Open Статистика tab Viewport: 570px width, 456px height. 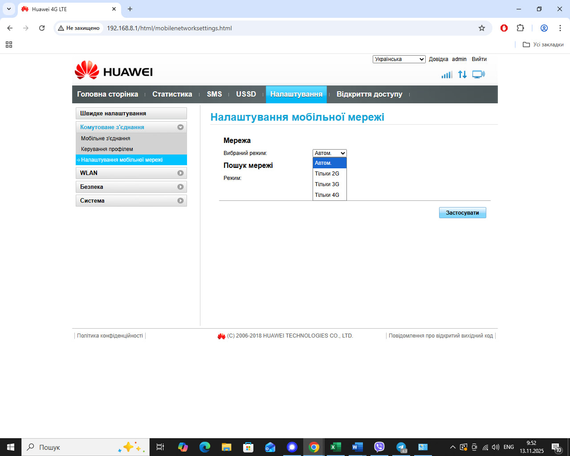coord(172,94)
